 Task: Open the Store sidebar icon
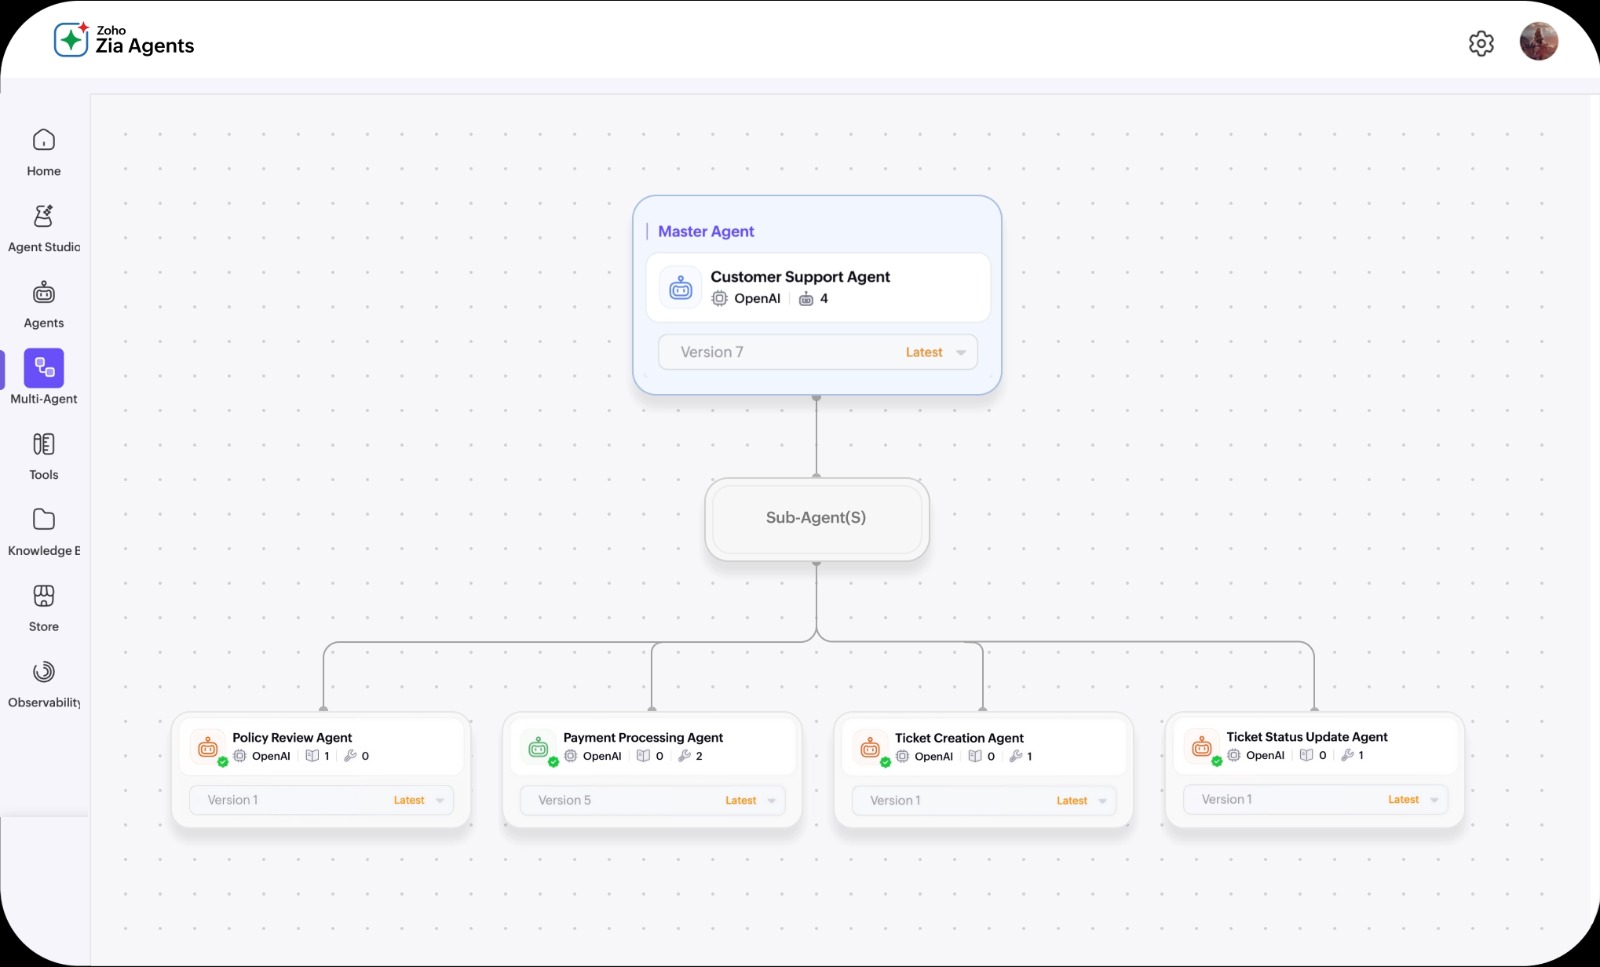click(x=44, y=596)
